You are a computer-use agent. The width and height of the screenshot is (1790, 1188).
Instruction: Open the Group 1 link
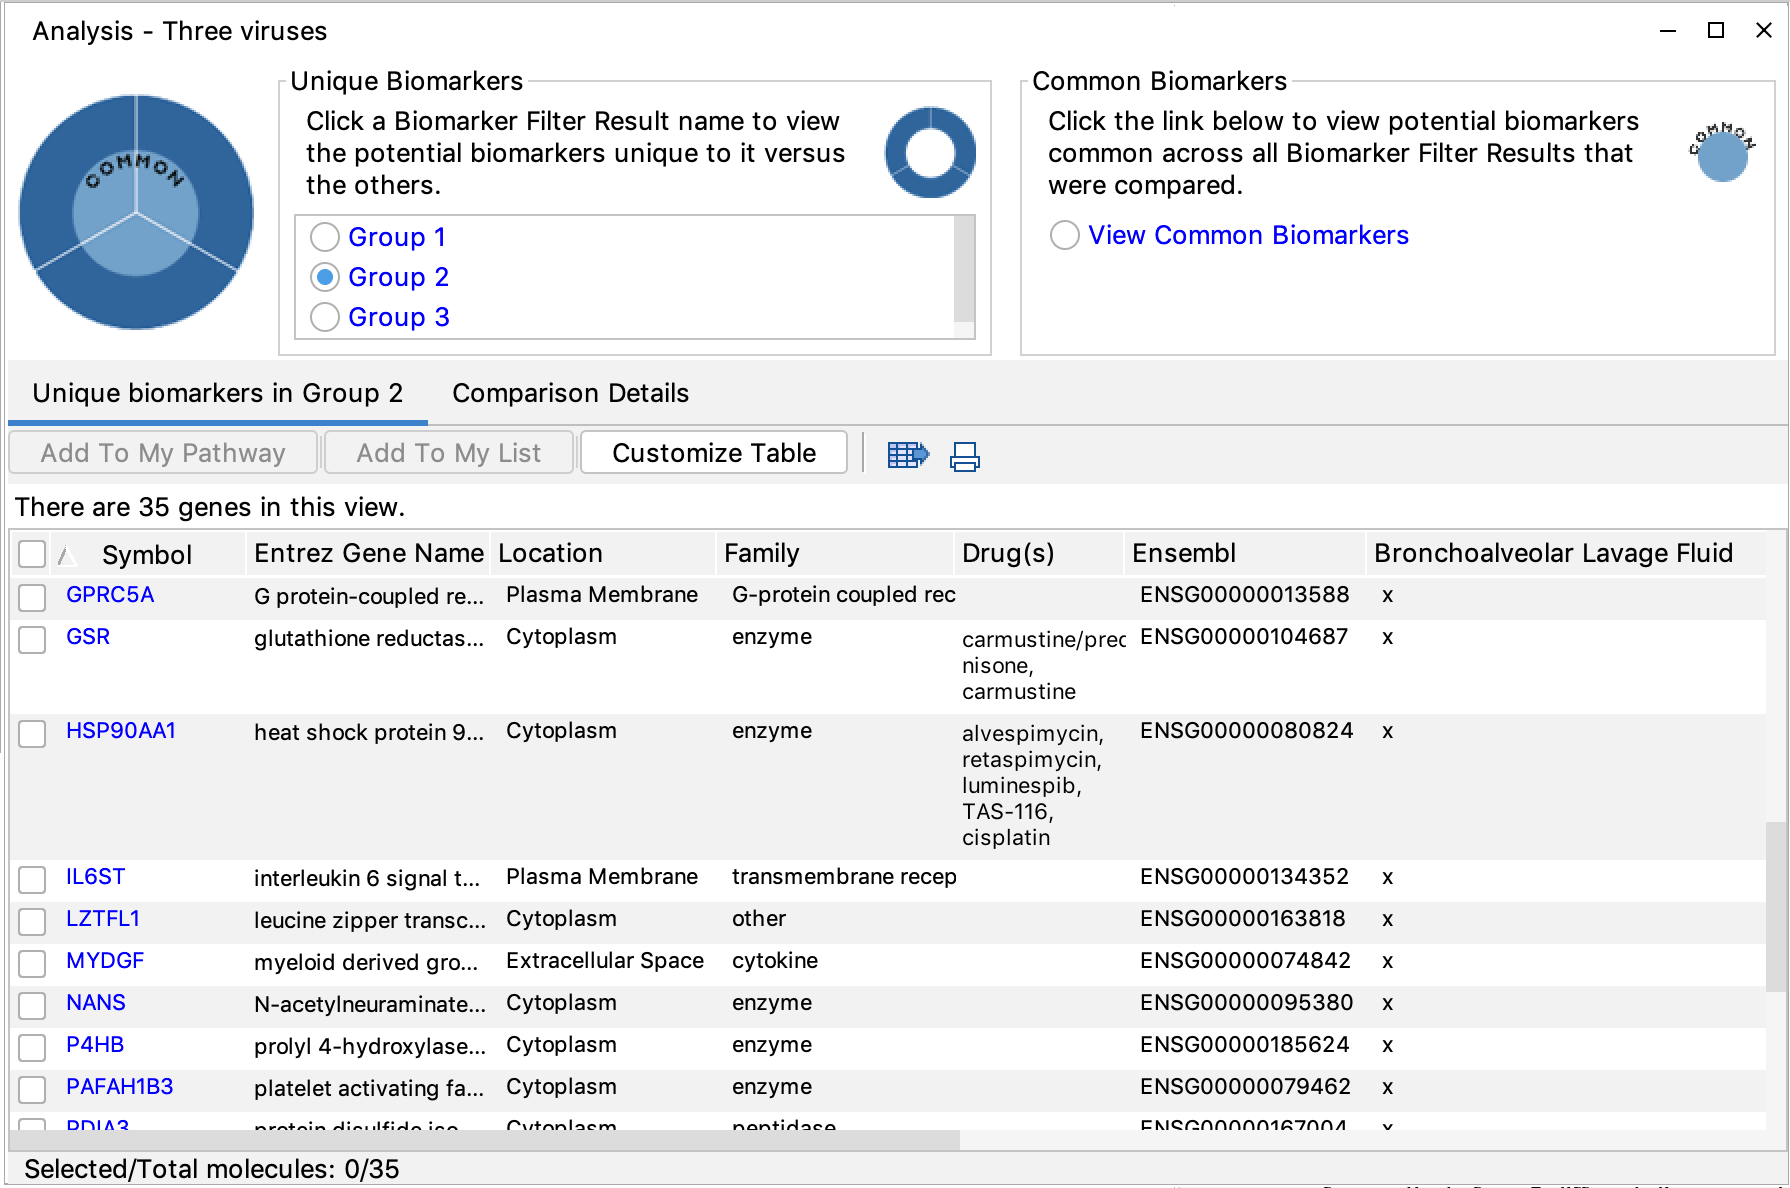pyautogui.click(x=397, y=237)
